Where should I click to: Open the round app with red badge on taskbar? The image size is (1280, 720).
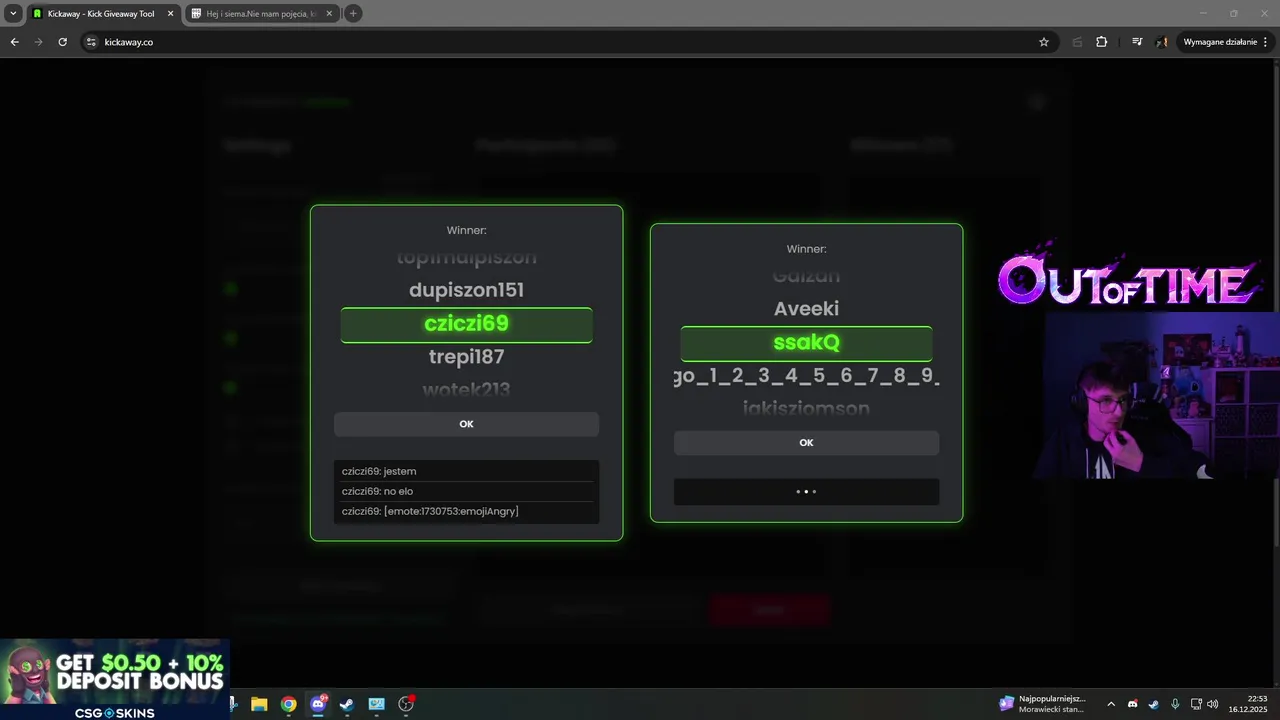coord(406,704)
